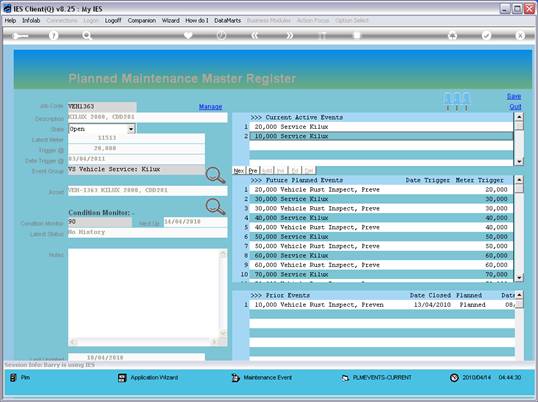538x402 pixels.
Task: Click the double right arrows toolbar icon
Action: tap(289, 35)
